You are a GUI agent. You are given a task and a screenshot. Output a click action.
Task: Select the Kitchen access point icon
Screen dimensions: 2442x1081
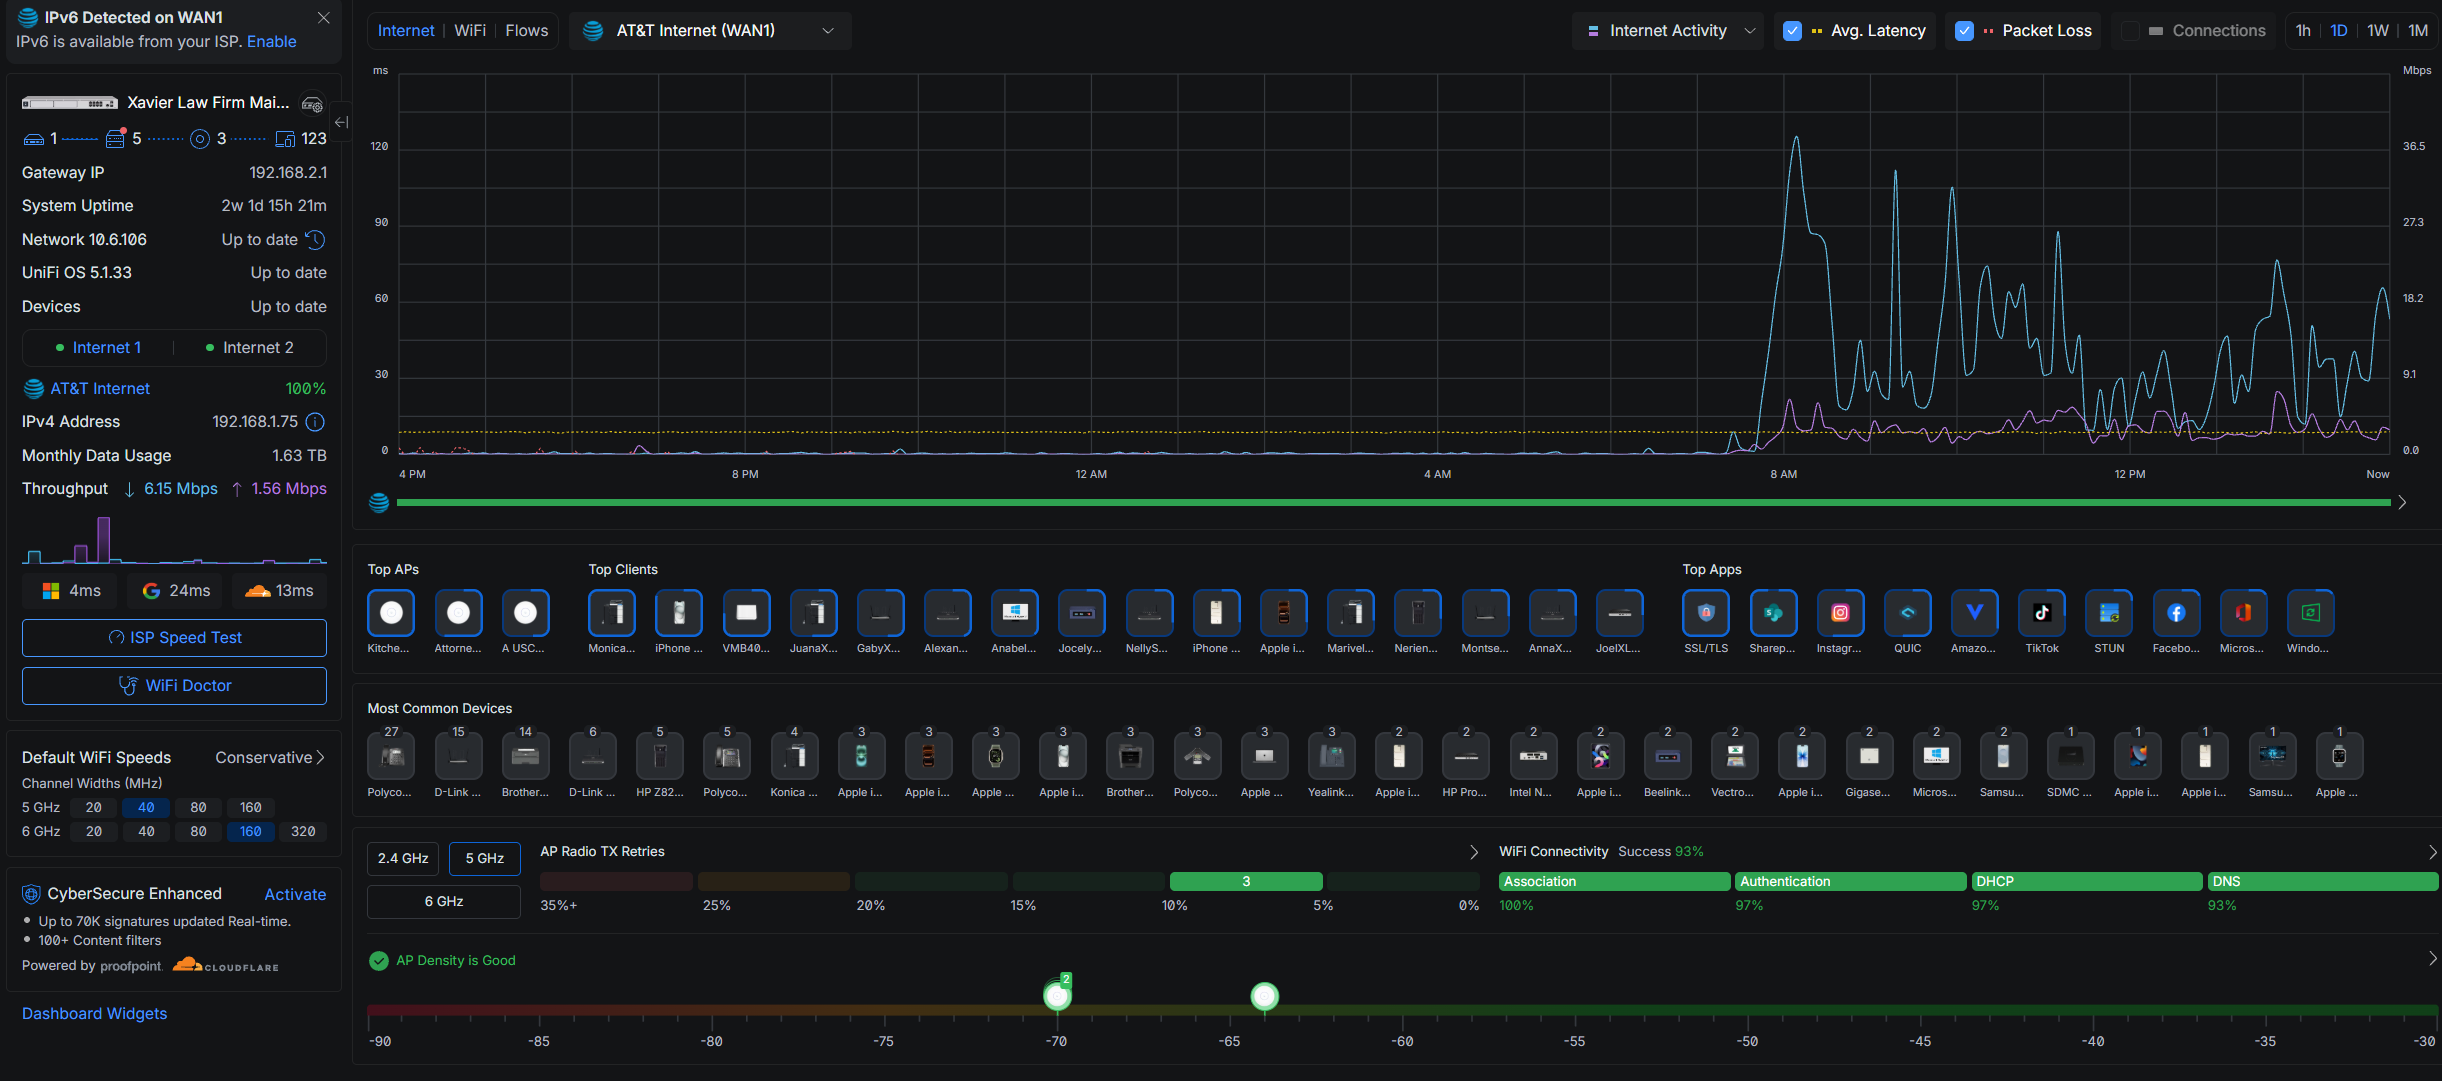[x=391, y=613]
